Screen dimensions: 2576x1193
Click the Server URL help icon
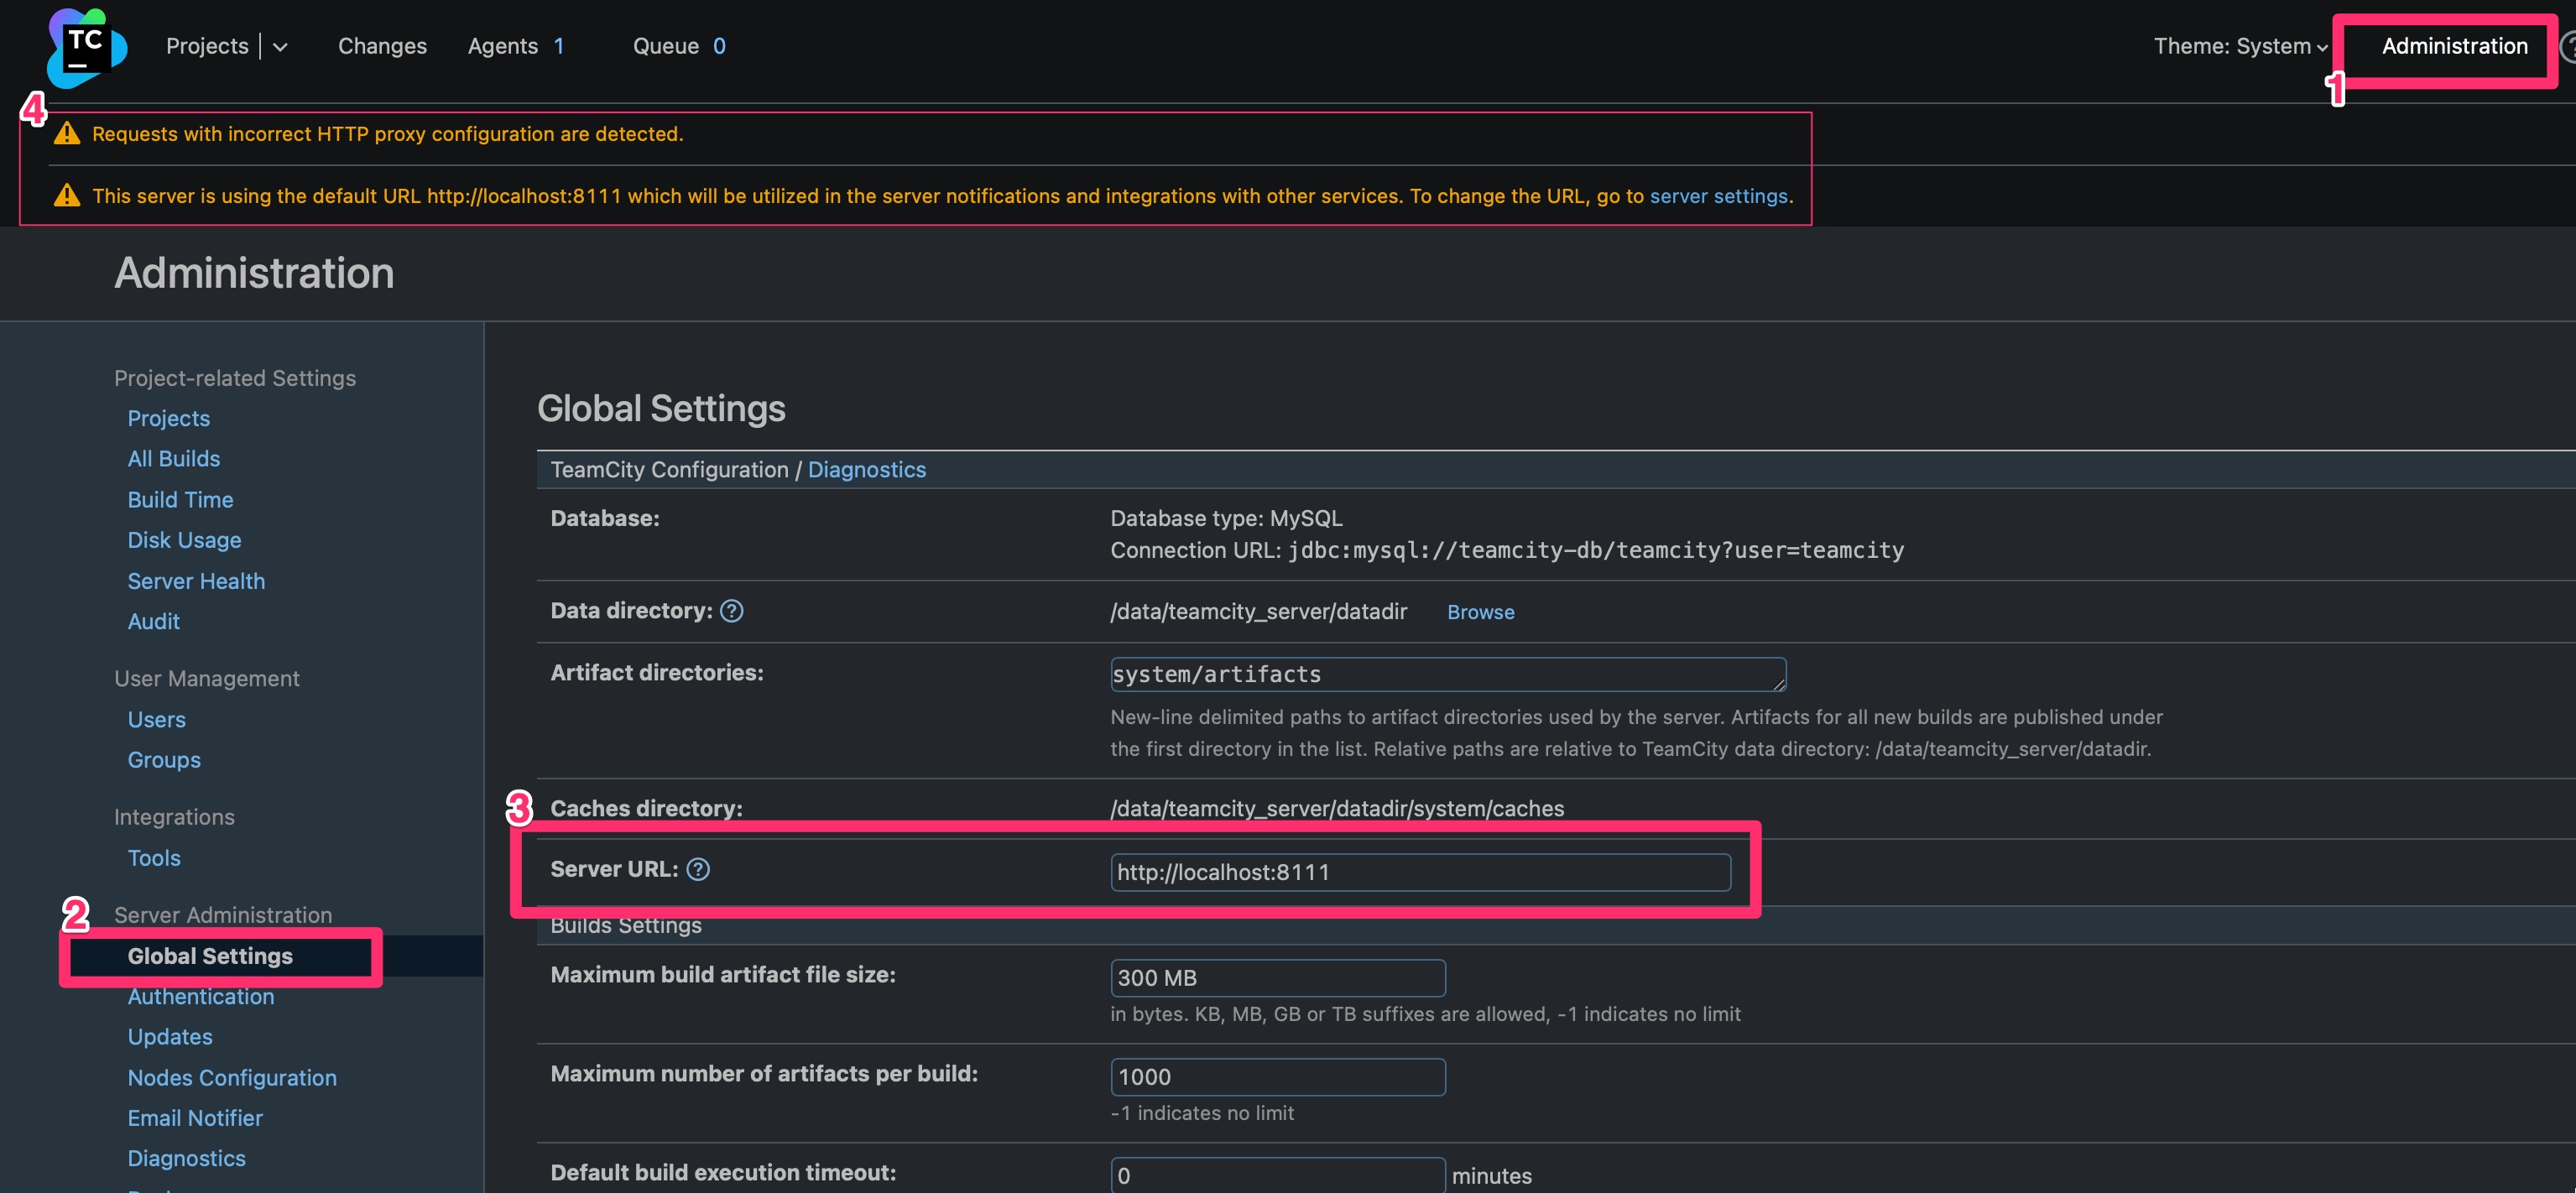tap(698, 869)
